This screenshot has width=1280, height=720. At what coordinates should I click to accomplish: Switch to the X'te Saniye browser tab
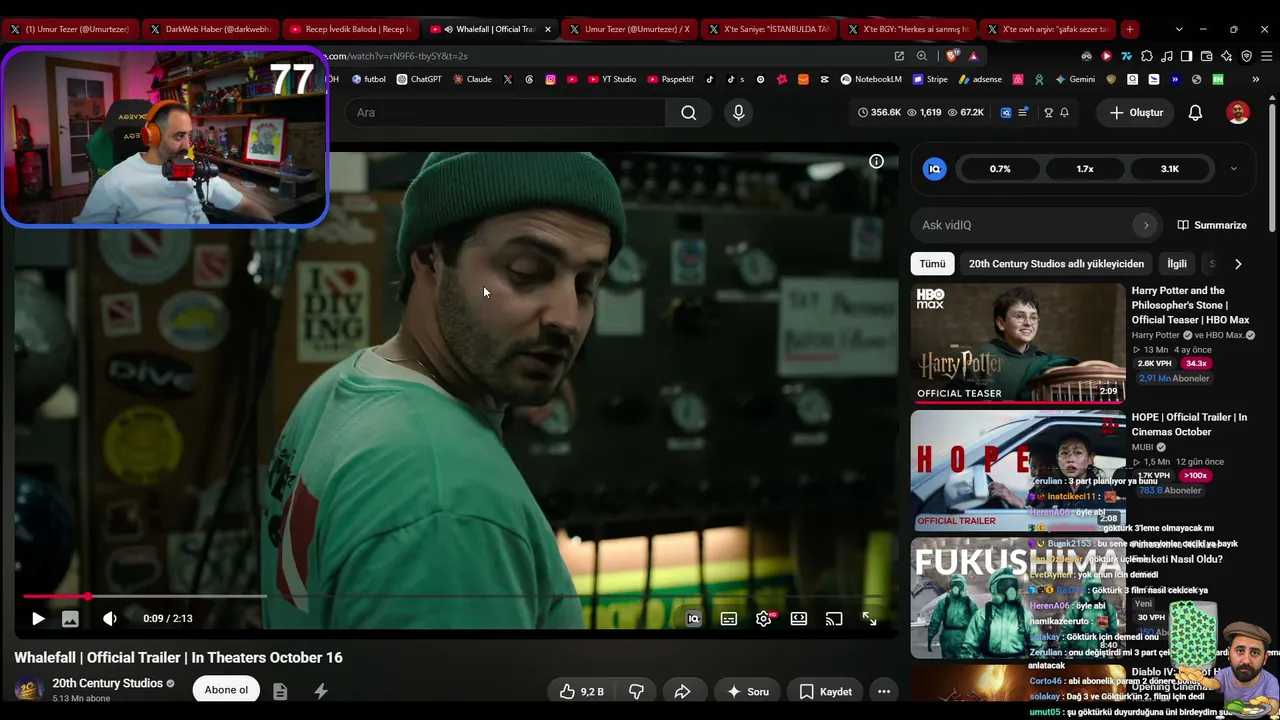tap(769, 29)
